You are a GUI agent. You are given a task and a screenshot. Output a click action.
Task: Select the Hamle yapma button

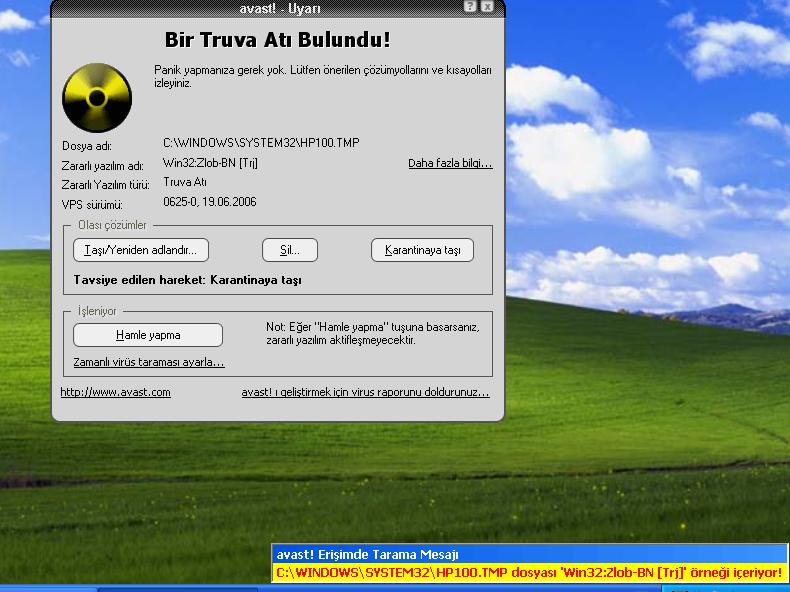click(148, 335)
